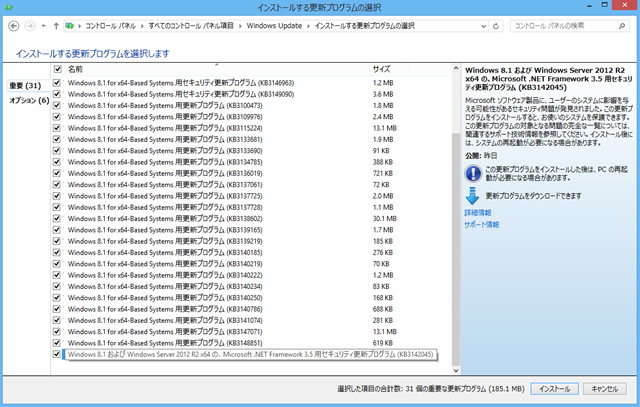This screenshot has height=407, width=640.
Task: Select the KB3140234 update row text
Action: [165, 287]
